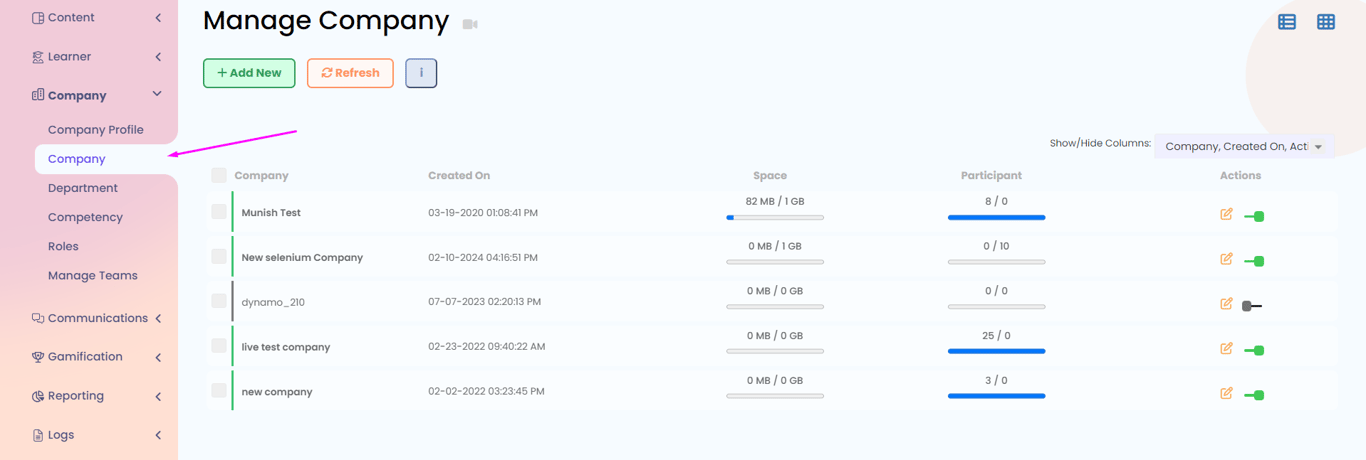Collapse the Company menu chevron
This screenshot has height=460, width=1366.
[157, 94]
